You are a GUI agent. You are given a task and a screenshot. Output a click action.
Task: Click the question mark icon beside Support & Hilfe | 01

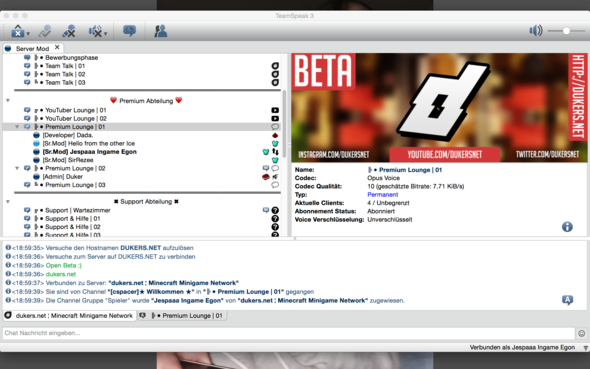[275, 219]
